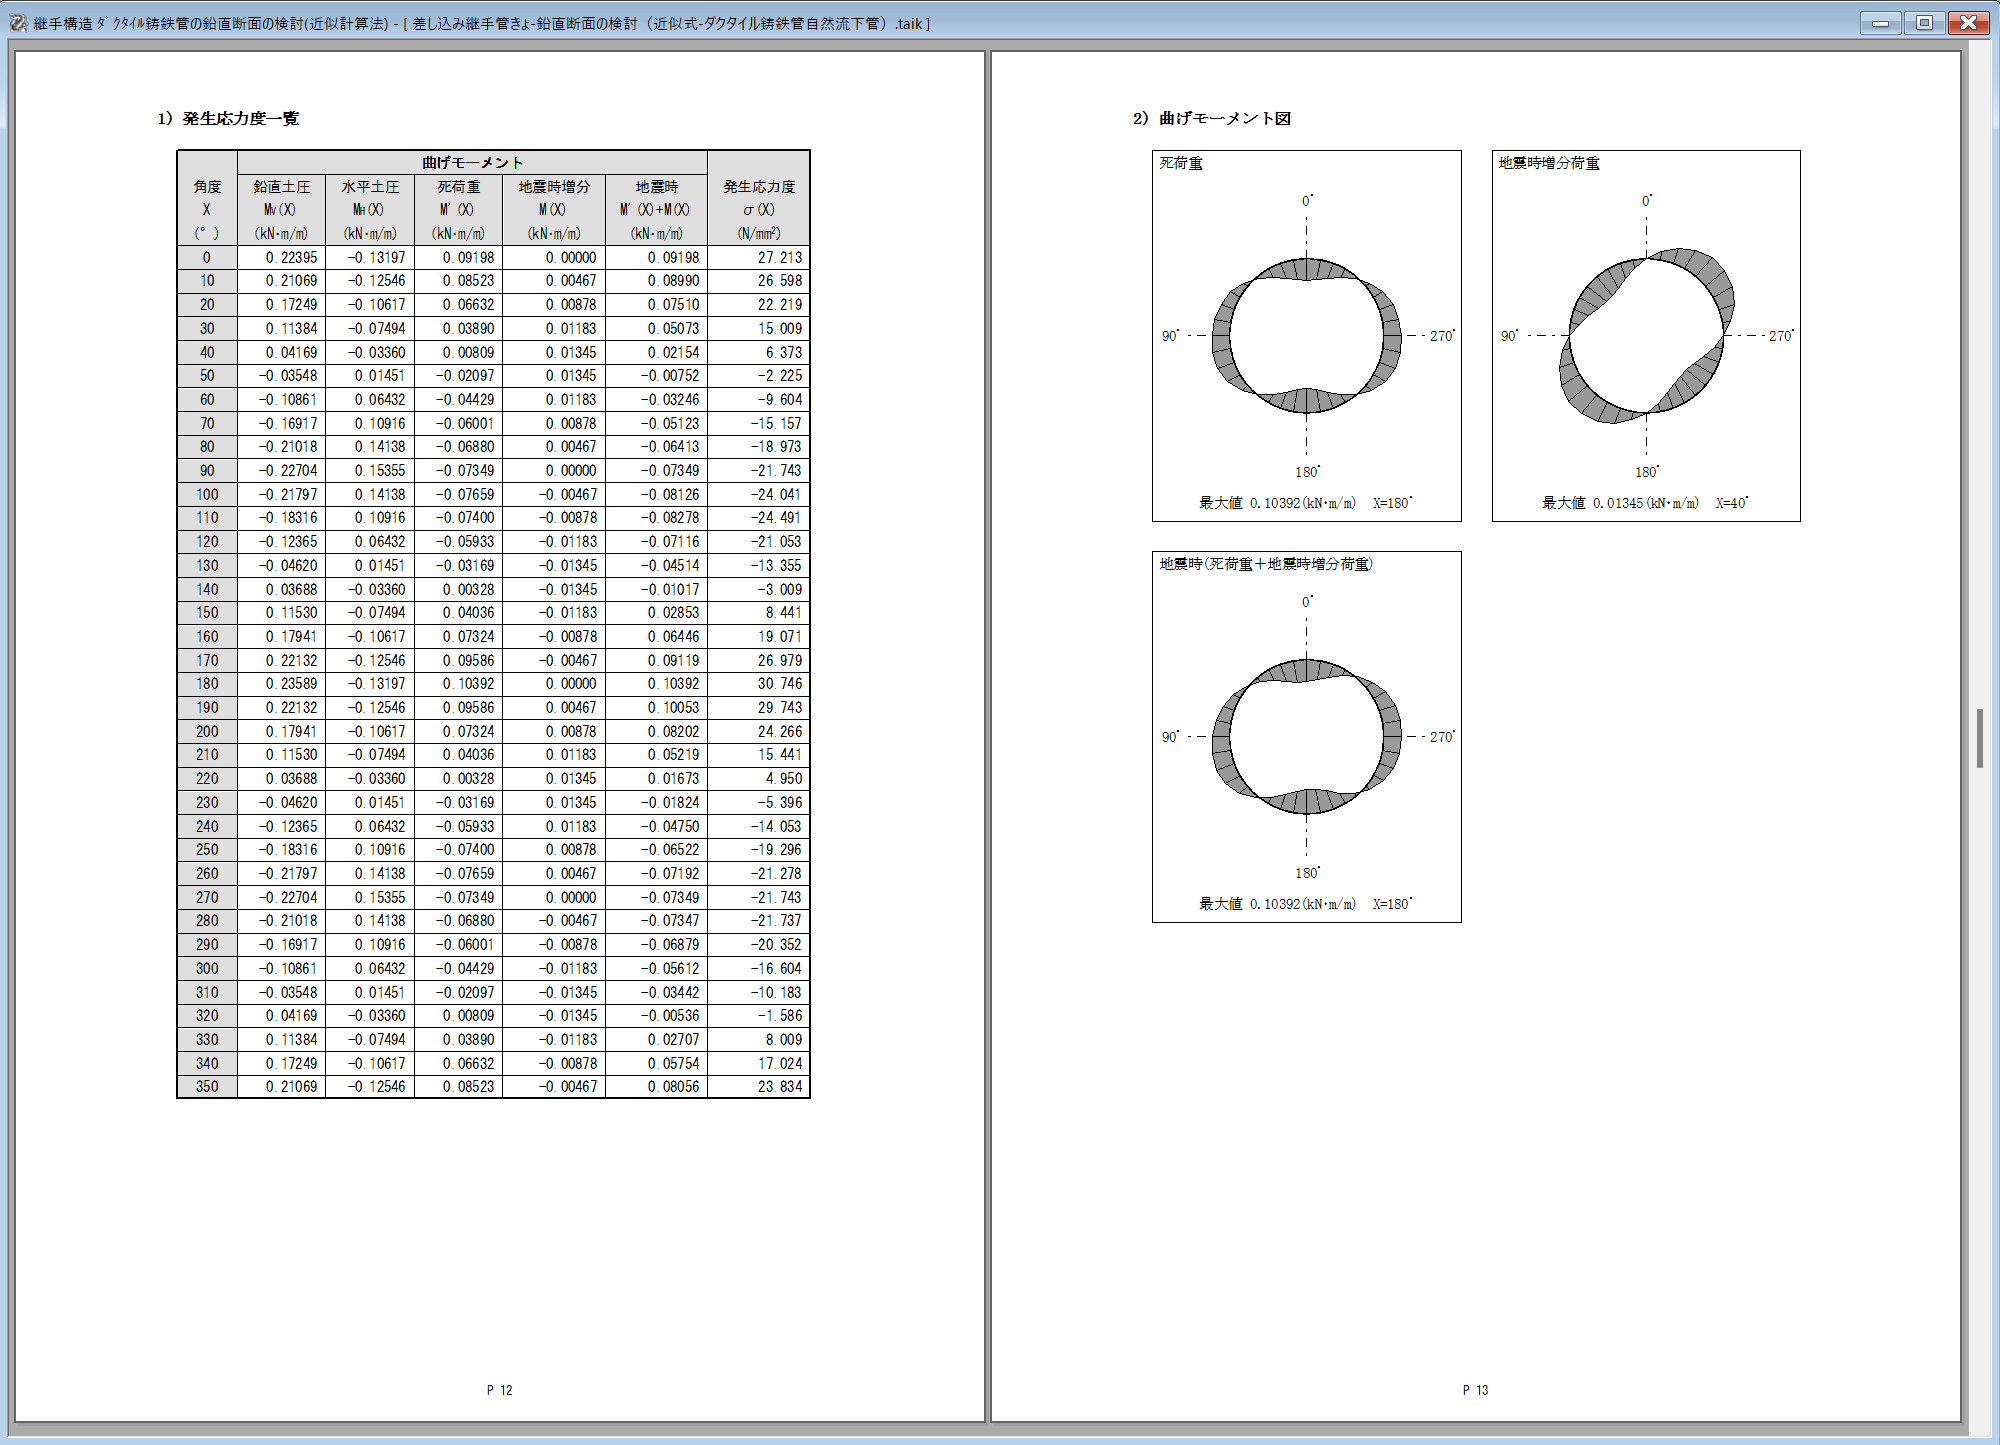Click the P 13 page number

[1475, 1390]
